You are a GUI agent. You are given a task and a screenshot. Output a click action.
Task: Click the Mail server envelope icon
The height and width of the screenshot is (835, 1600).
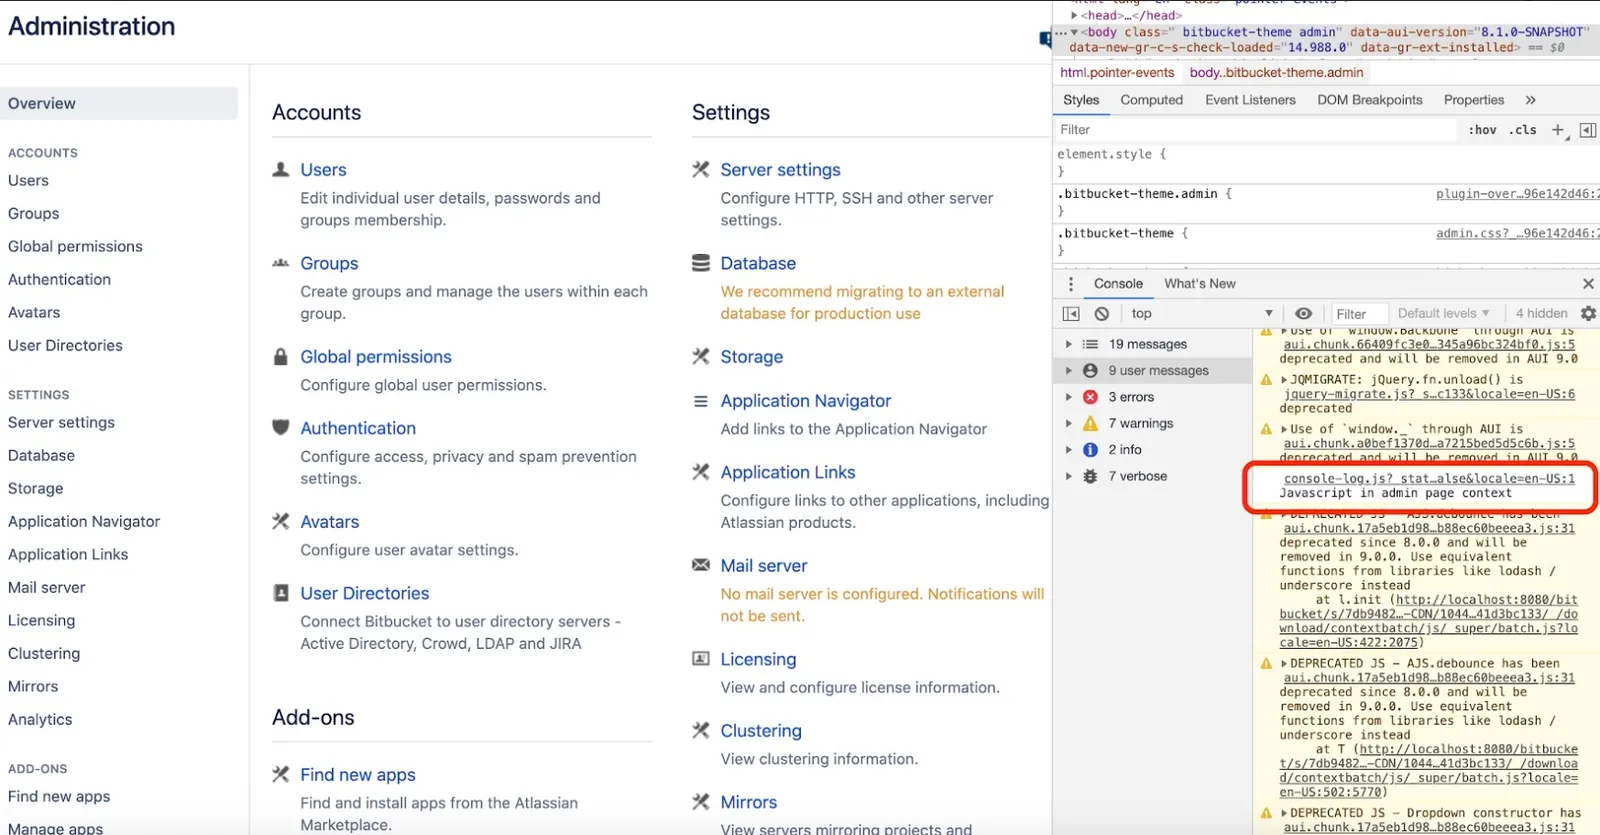(701, 565)
